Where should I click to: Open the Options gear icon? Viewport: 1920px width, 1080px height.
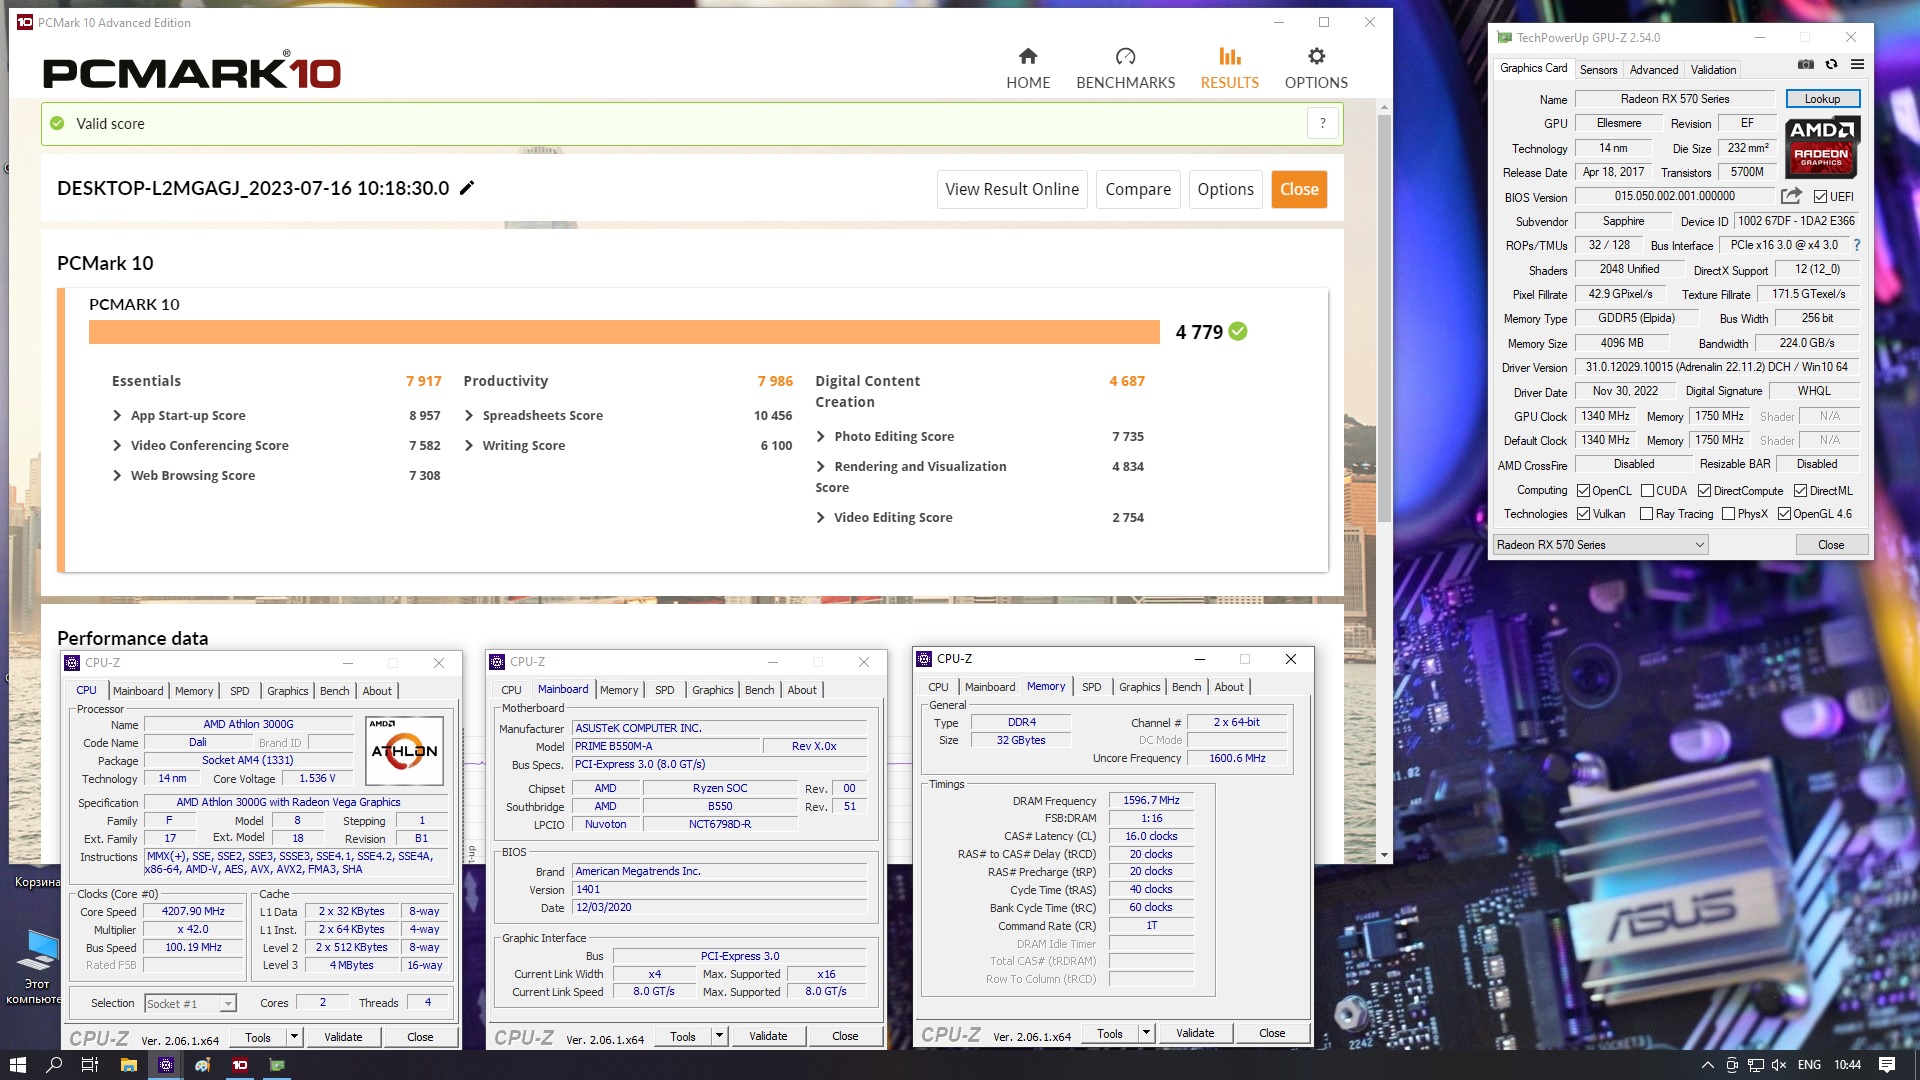pyautogui.click(x=1316, y=56)
